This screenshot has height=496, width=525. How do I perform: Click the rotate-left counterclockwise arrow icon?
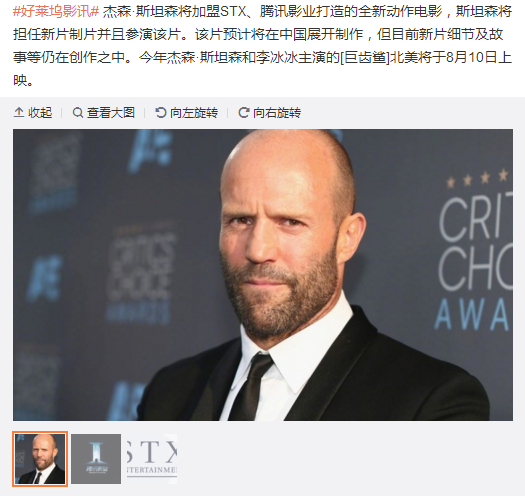[x=161, y=113]
